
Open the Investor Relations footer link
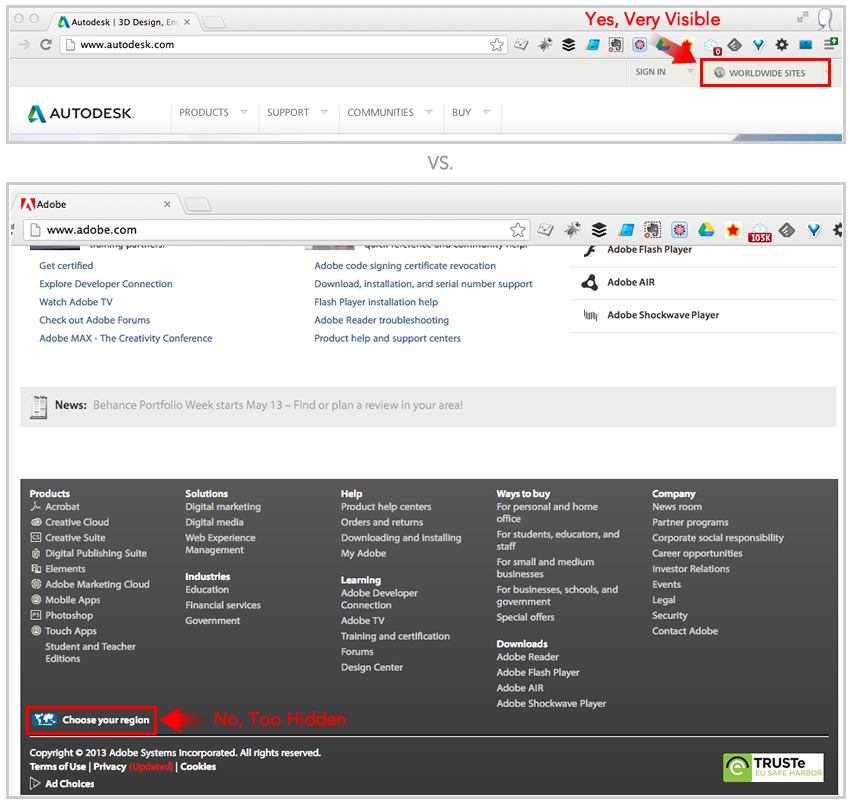tap(691, 569)
